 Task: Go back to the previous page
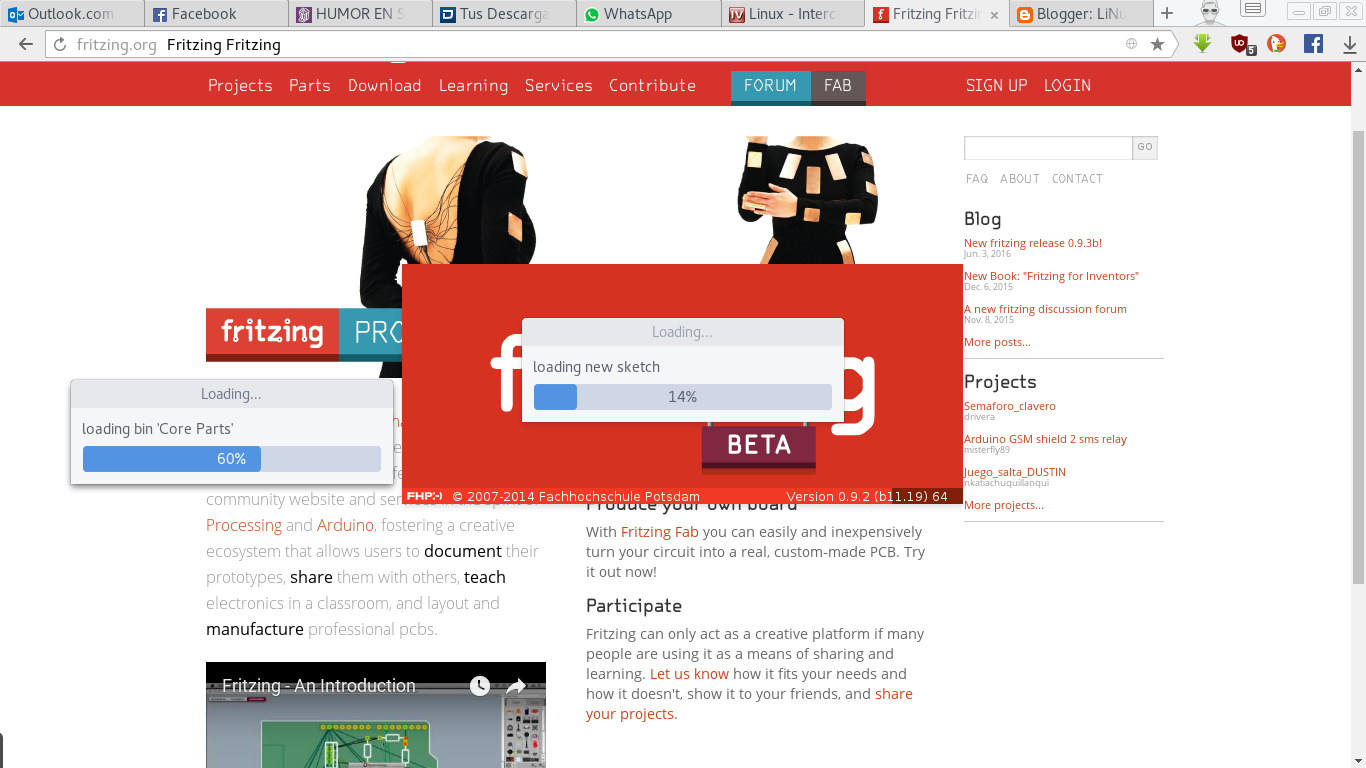pyautogui.click(x=26, y=45)
